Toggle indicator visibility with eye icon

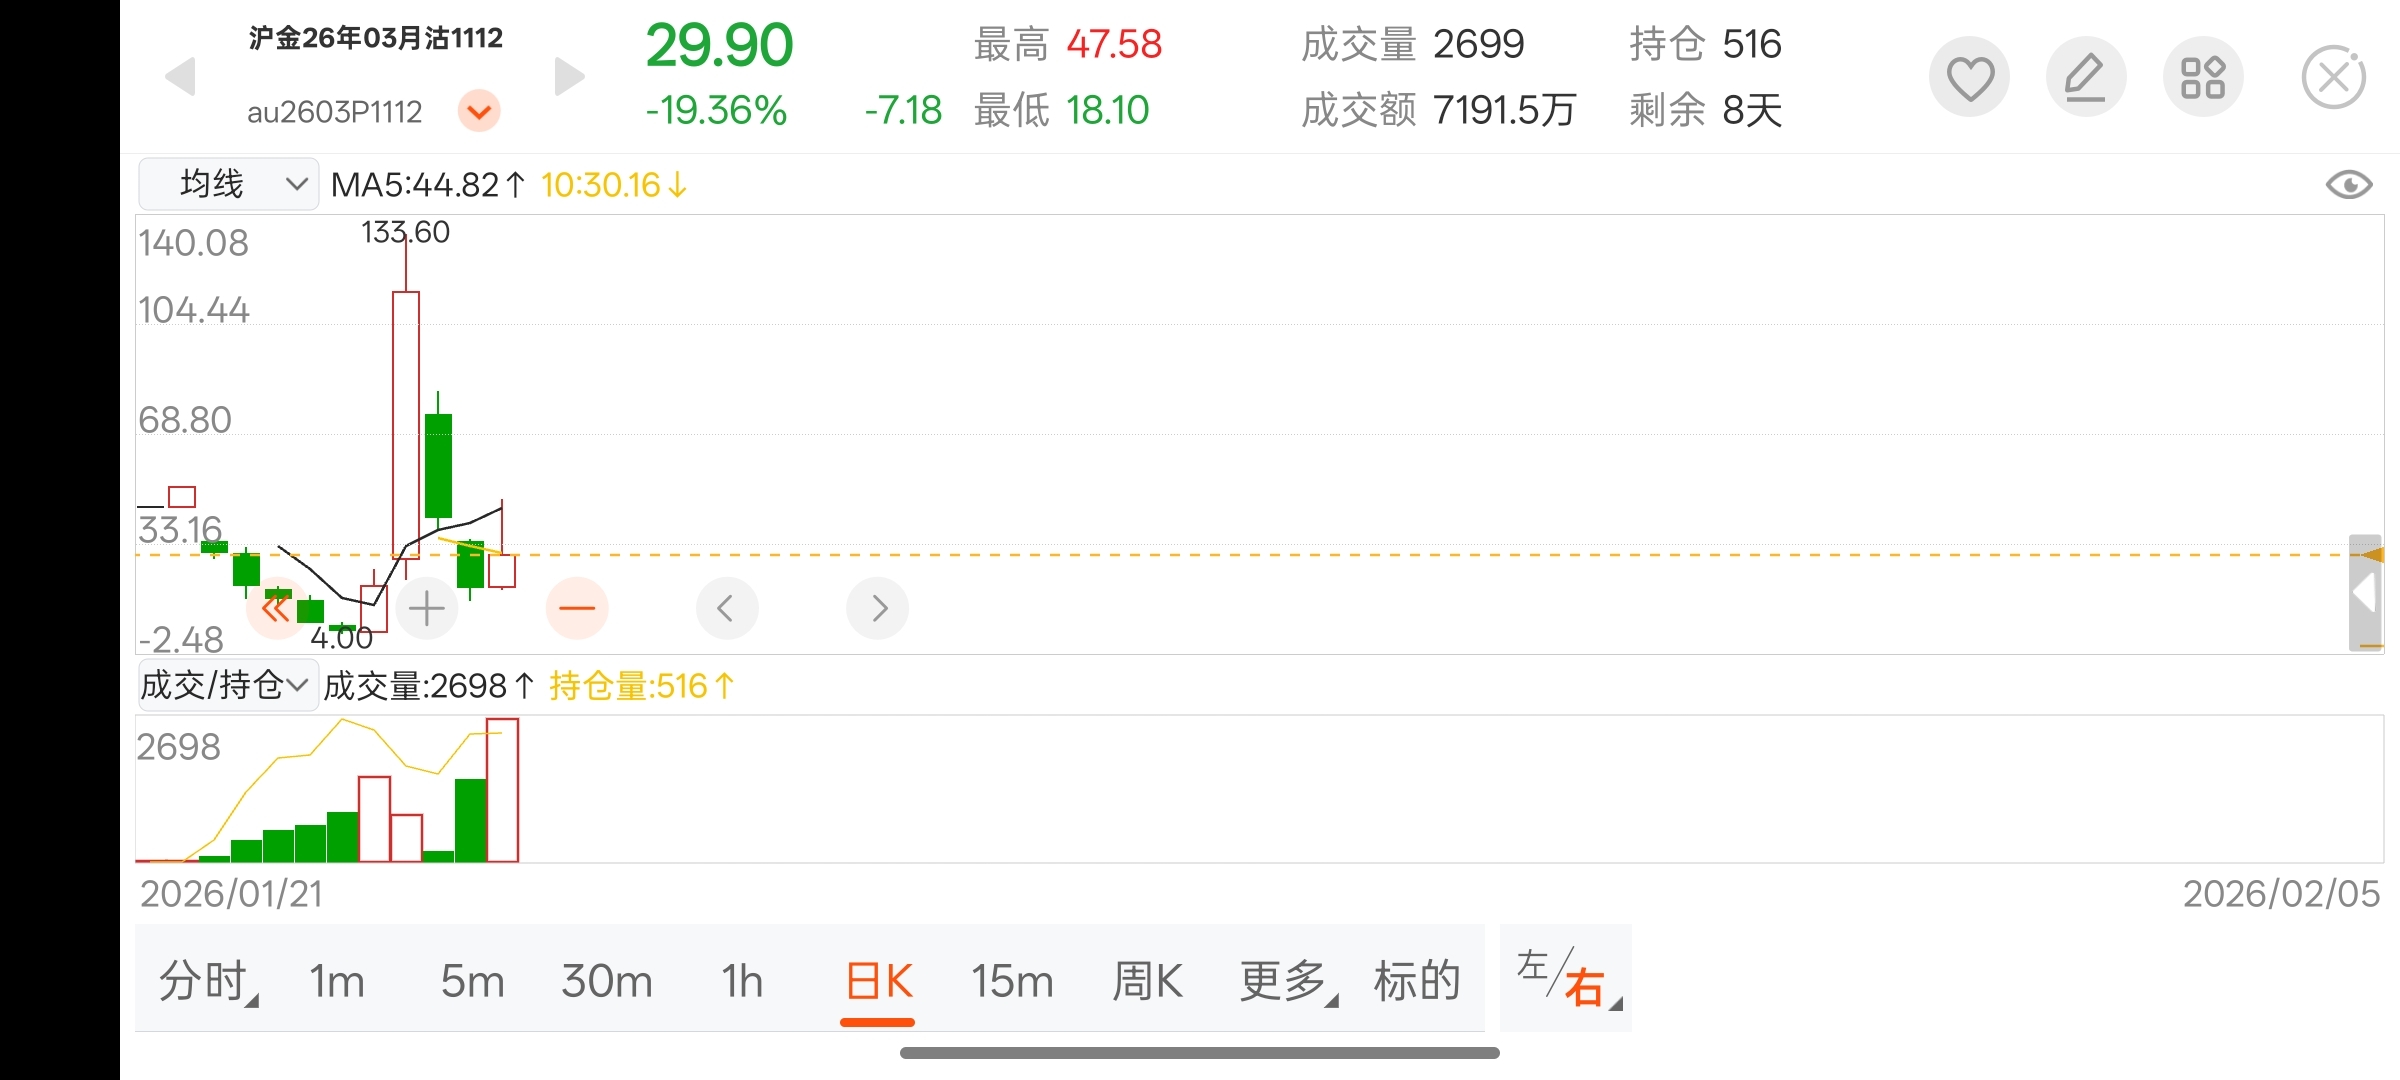click(x=2348, y=185)
